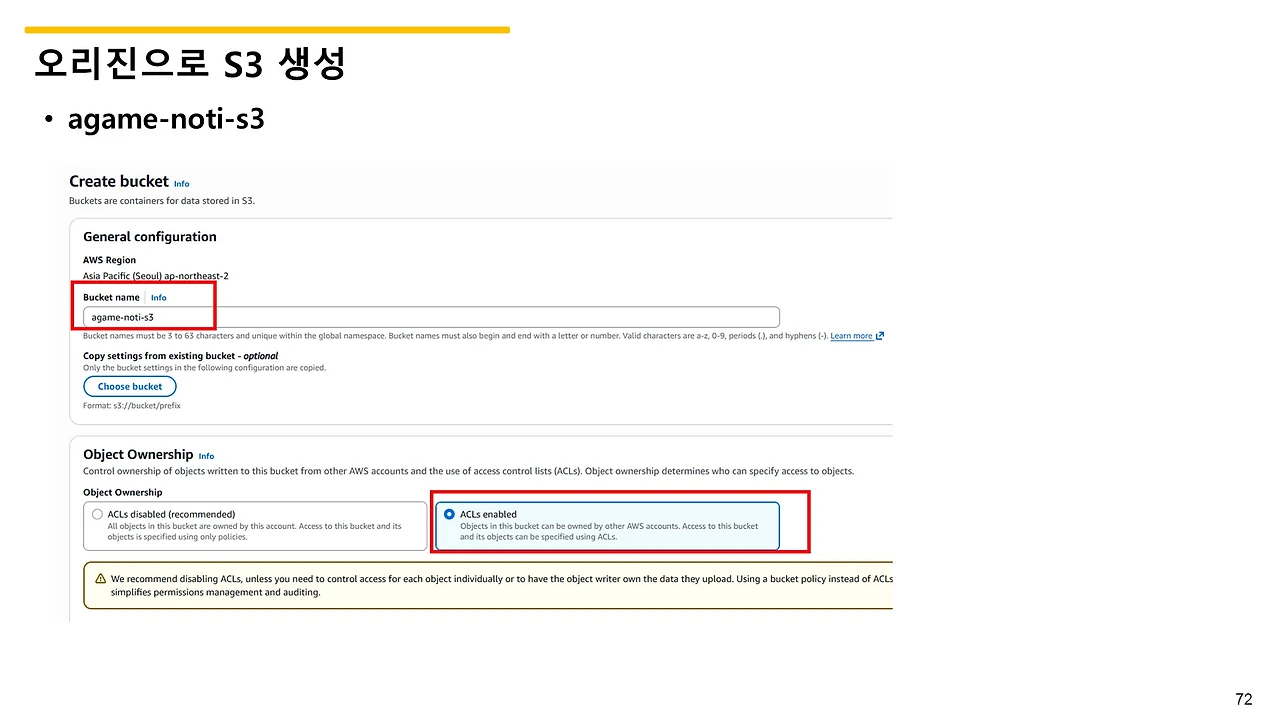The width and height of the screenshot is (1280, 720).
Task: Click the bullet text 'agame-noti-s3' on the slide
Action: (x=166, y=119)
